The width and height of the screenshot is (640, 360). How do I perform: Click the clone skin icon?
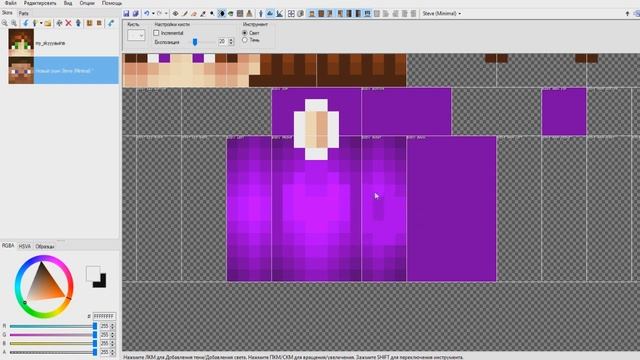(78, 23)
